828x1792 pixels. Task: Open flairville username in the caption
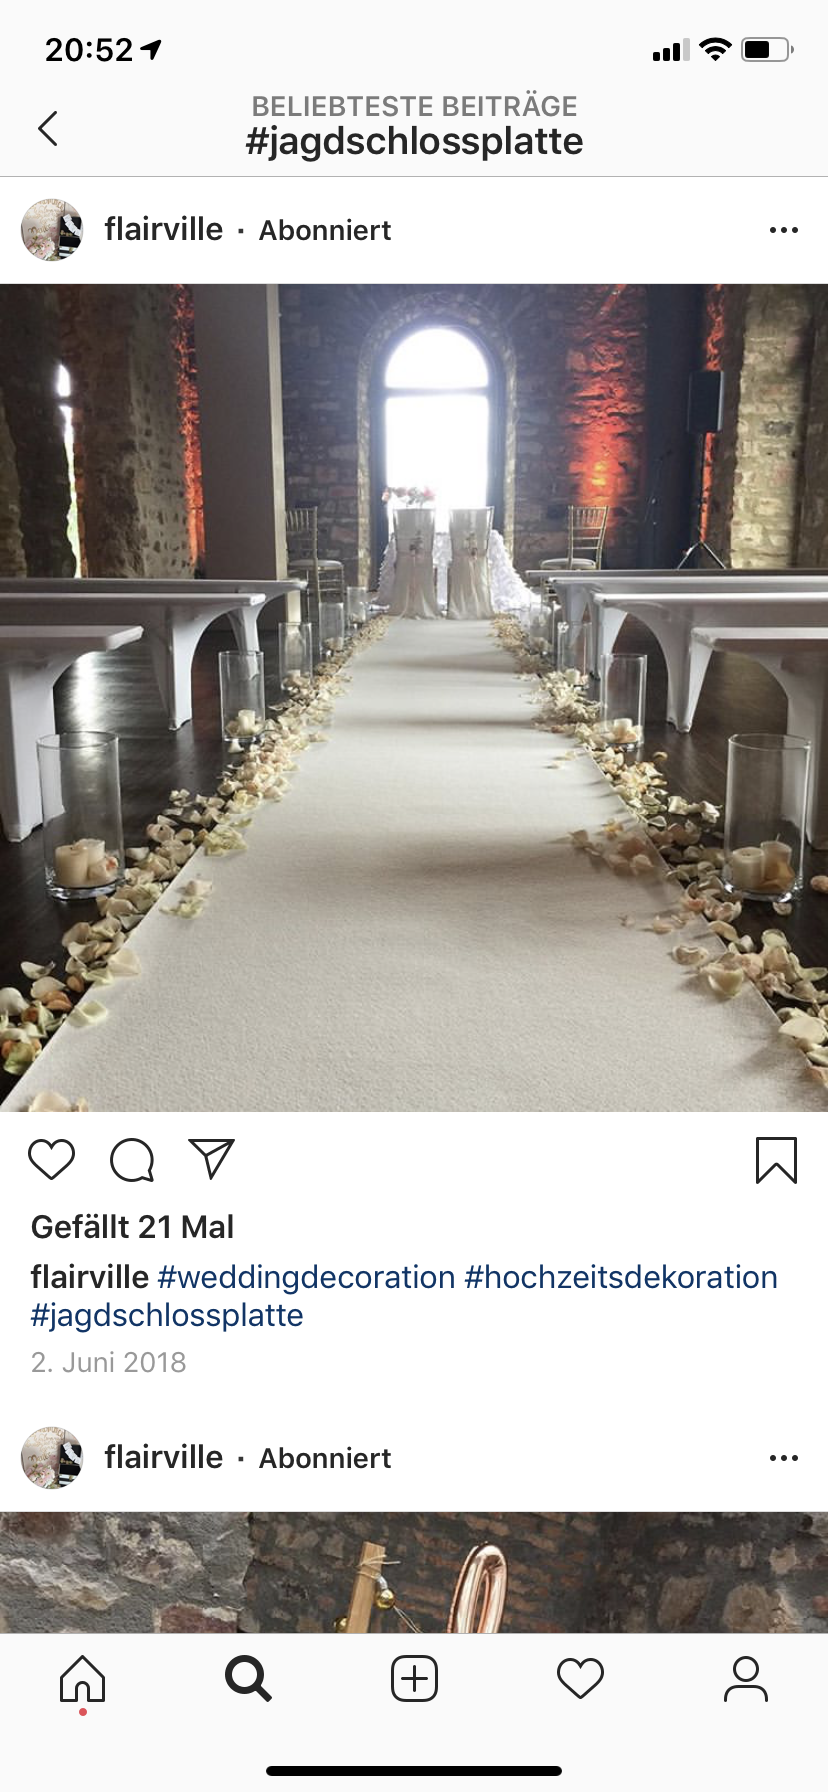[x=90, y=1277]
